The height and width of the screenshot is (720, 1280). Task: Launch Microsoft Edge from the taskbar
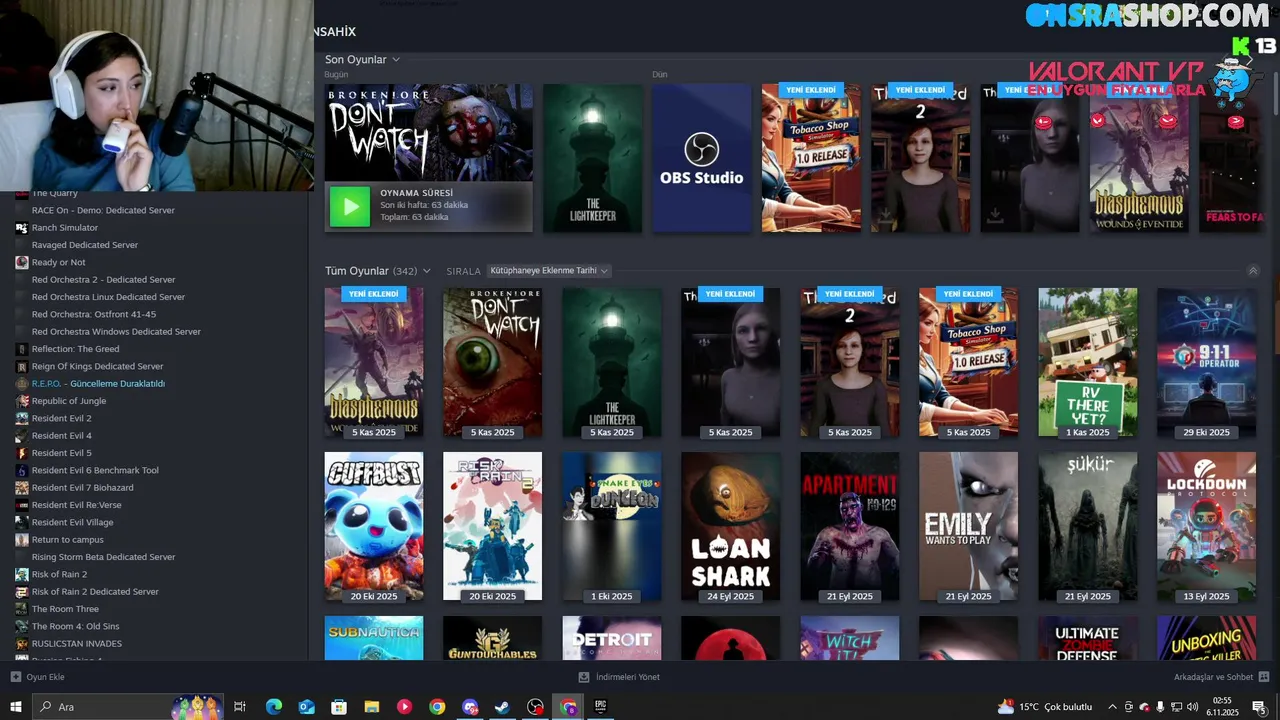pos(273,707)
